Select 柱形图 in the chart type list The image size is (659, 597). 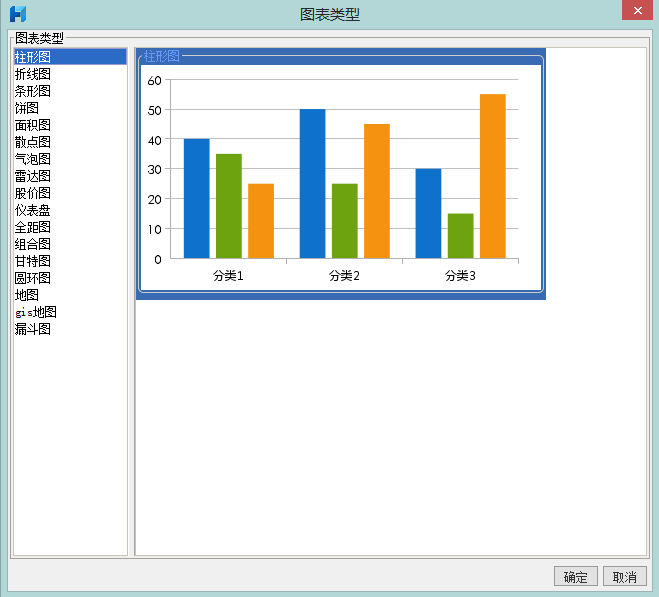pyautogui.click(x=70, y=57)
